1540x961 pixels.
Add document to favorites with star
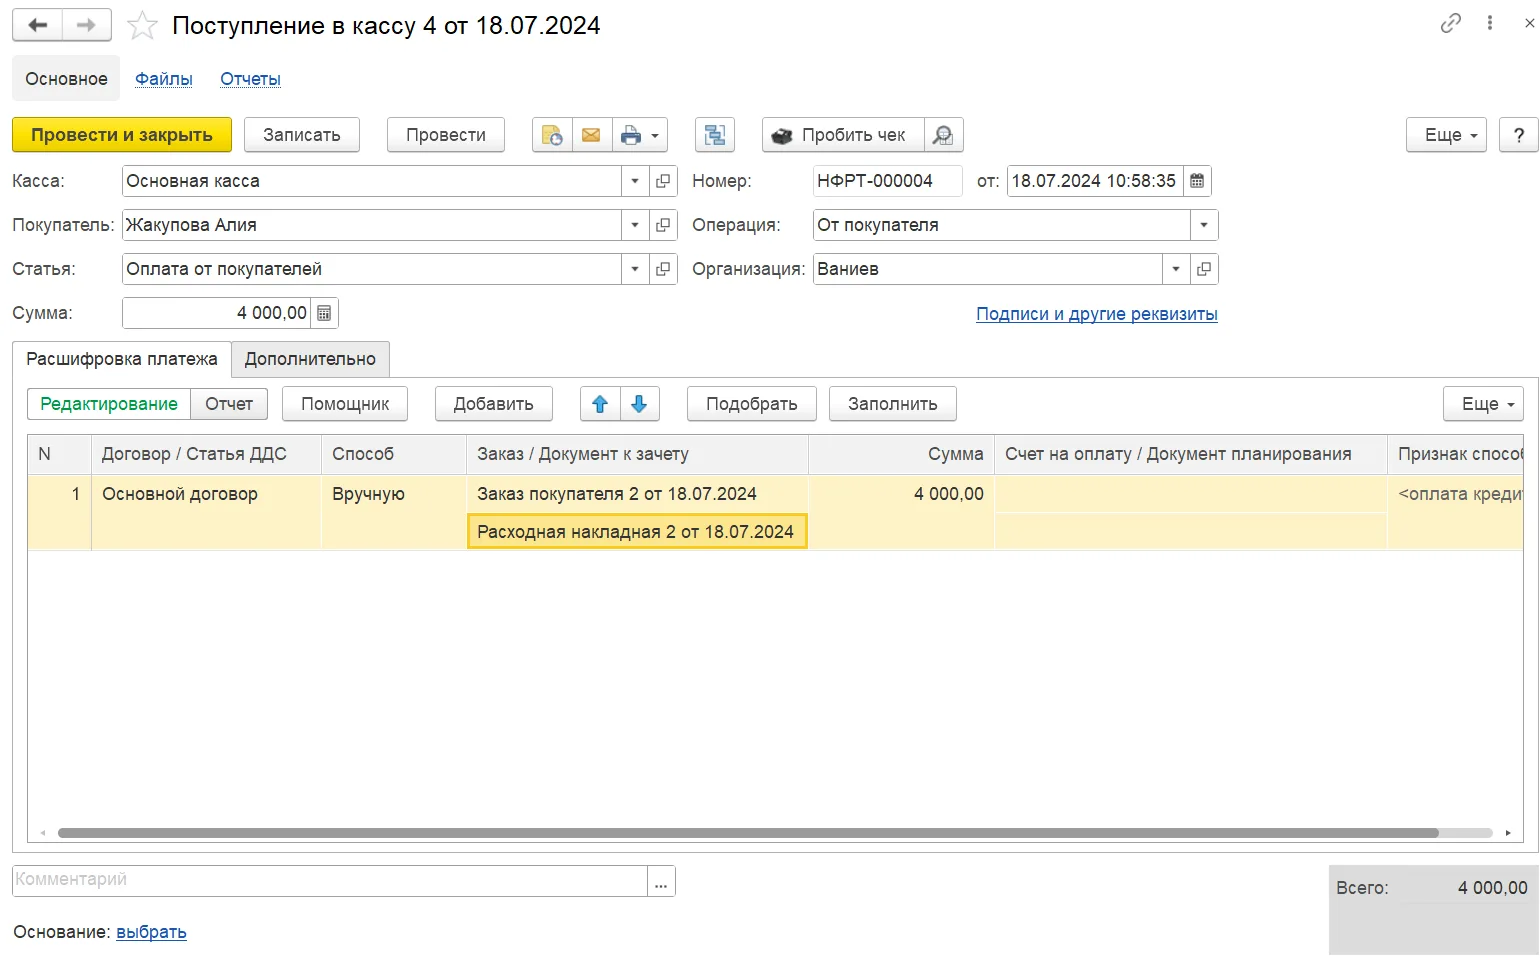(142, 26)
